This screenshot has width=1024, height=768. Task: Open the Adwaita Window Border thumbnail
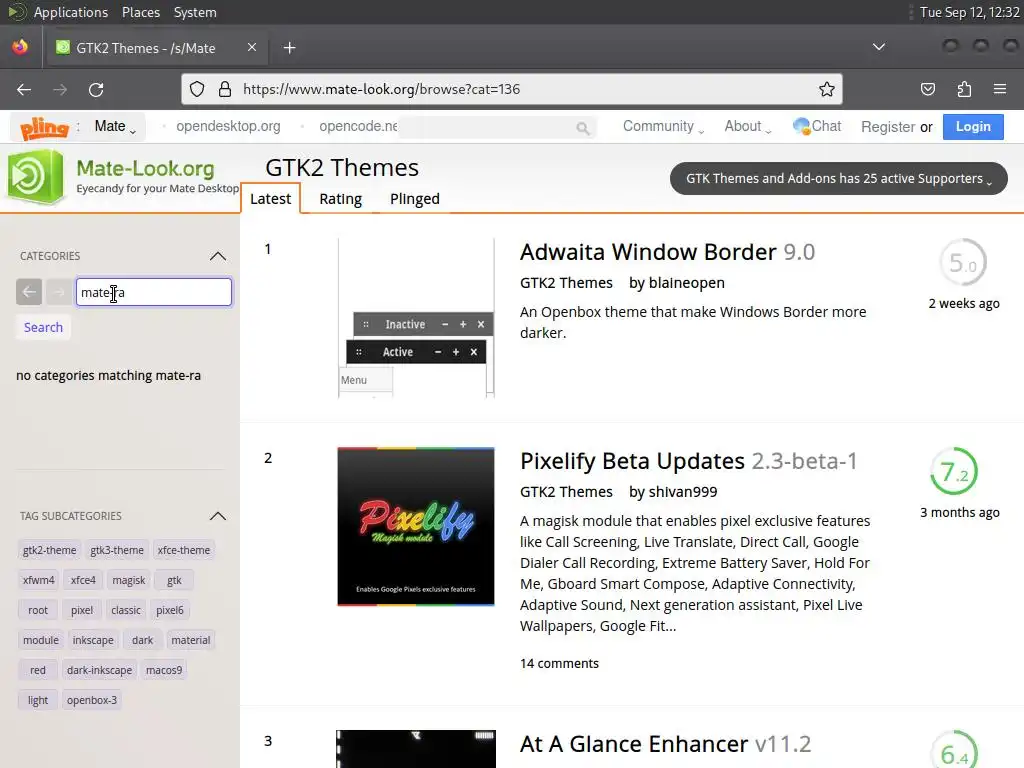click(x=416, y=318)
